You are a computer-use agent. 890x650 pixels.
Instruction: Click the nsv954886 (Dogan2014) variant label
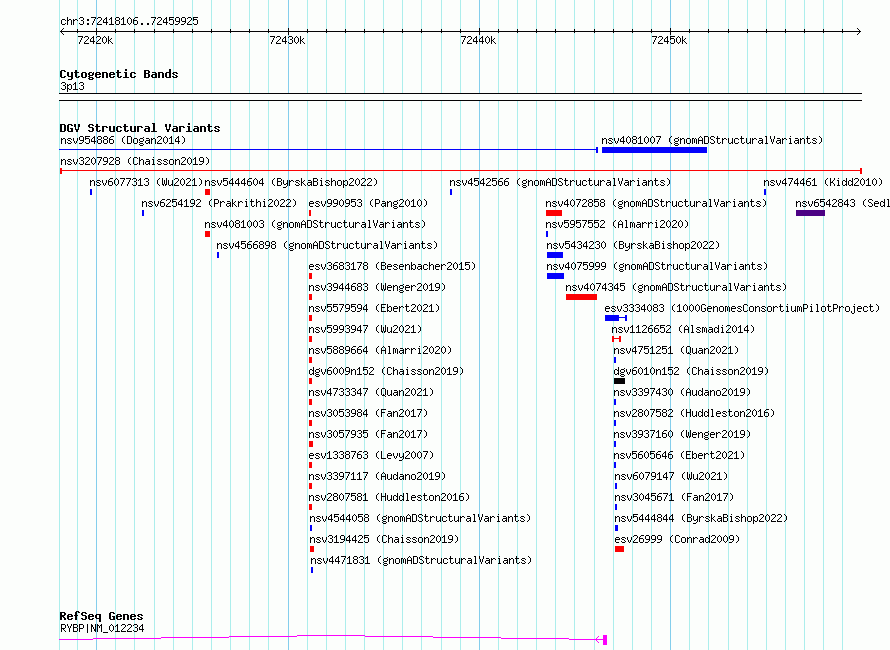(123, 140)
